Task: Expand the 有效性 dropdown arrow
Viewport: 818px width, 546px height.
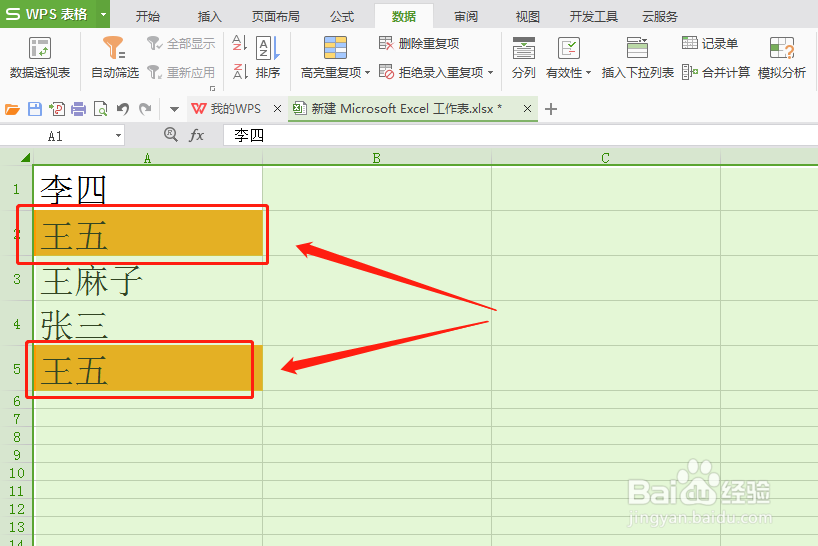Action: [588, 72]
